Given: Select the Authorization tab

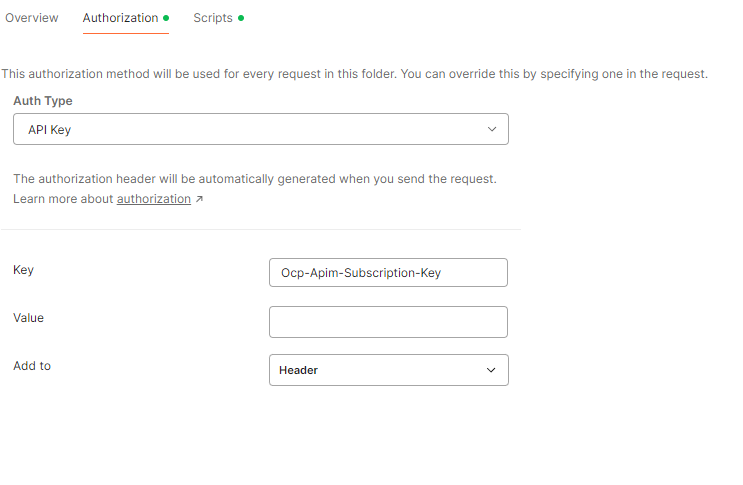Looking at the screenshot, I should click(120, 18).
